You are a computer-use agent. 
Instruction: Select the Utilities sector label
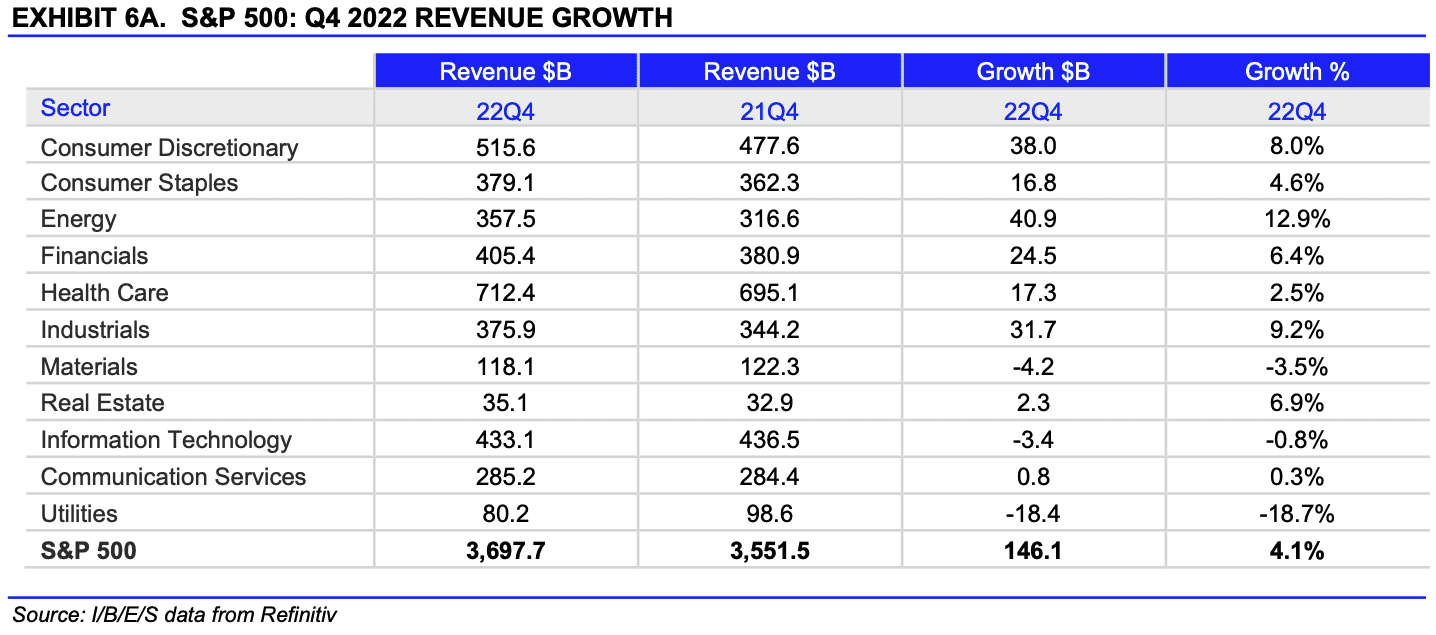click(79, 514)
